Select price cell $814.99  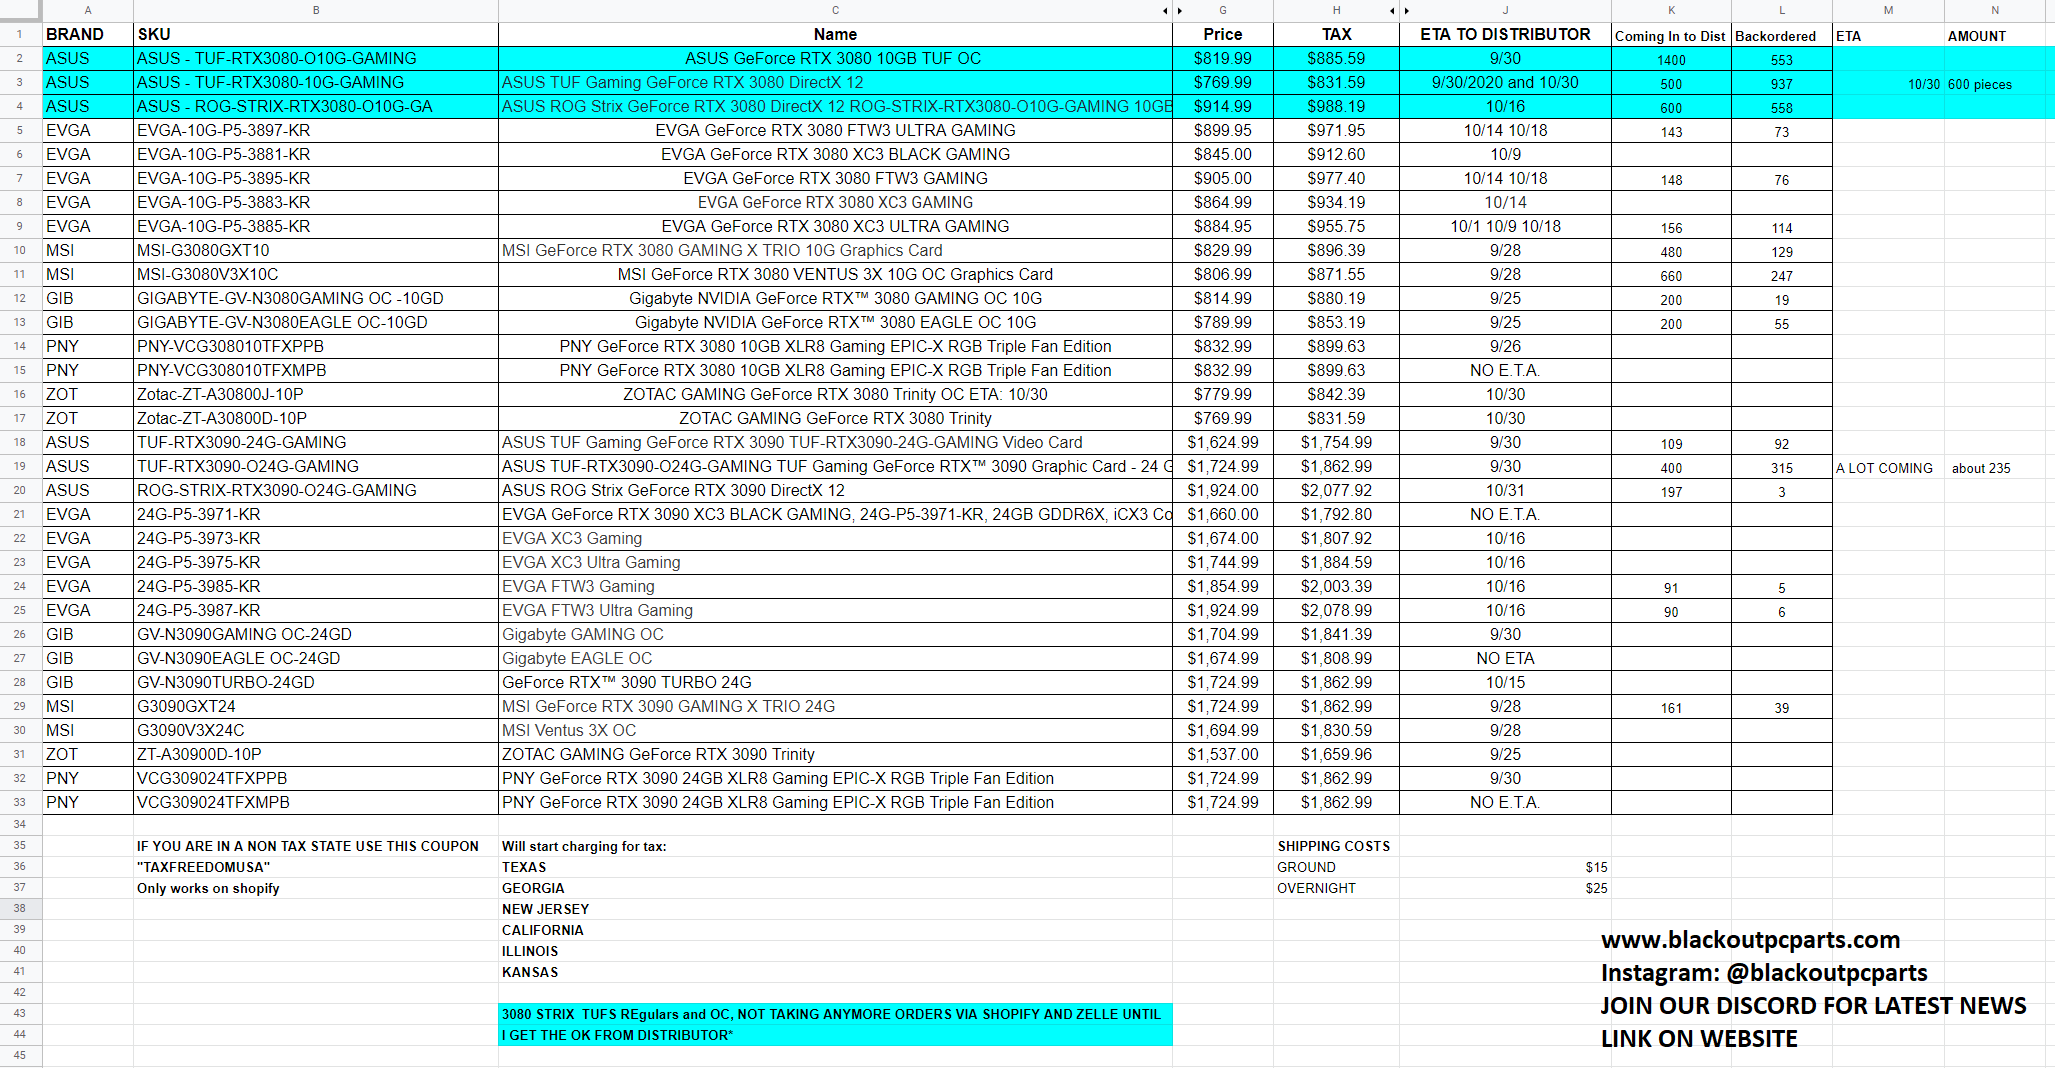coord(1223,298)
